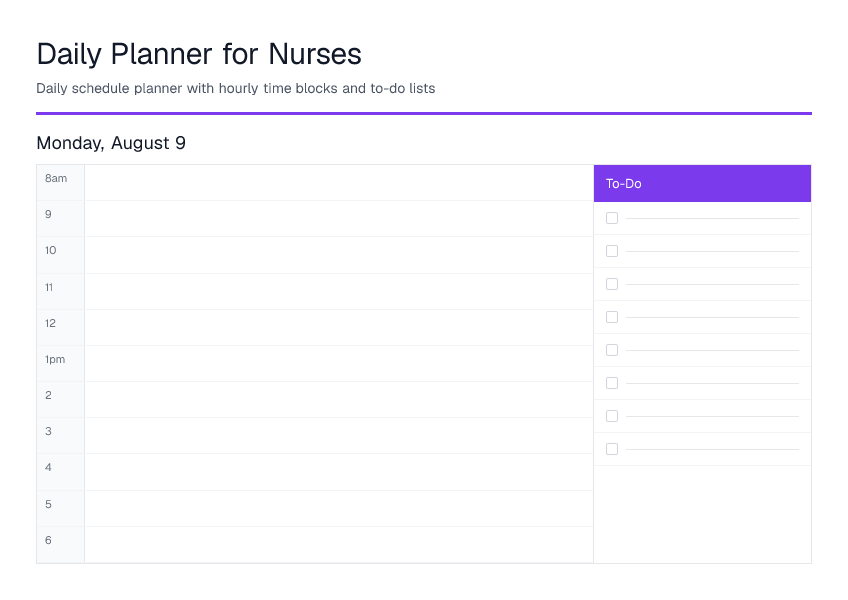Click the To-Do header
Screen dimensions: 848x600
703,183
